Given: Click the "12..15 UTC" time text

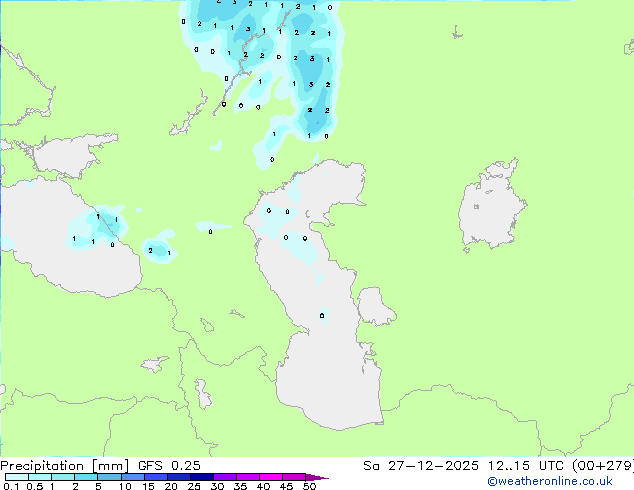Looking at the screenshot, I should click(526, 466).
